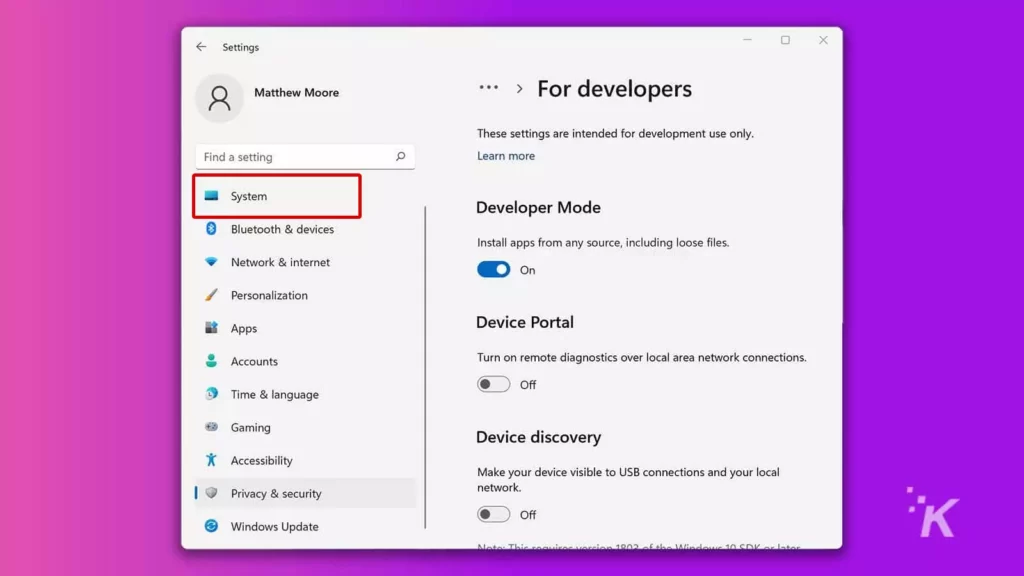Click the Apps icon in sidebar
Image resolution: width=1024 pixels, height=576 pixels.
[211, 328]
